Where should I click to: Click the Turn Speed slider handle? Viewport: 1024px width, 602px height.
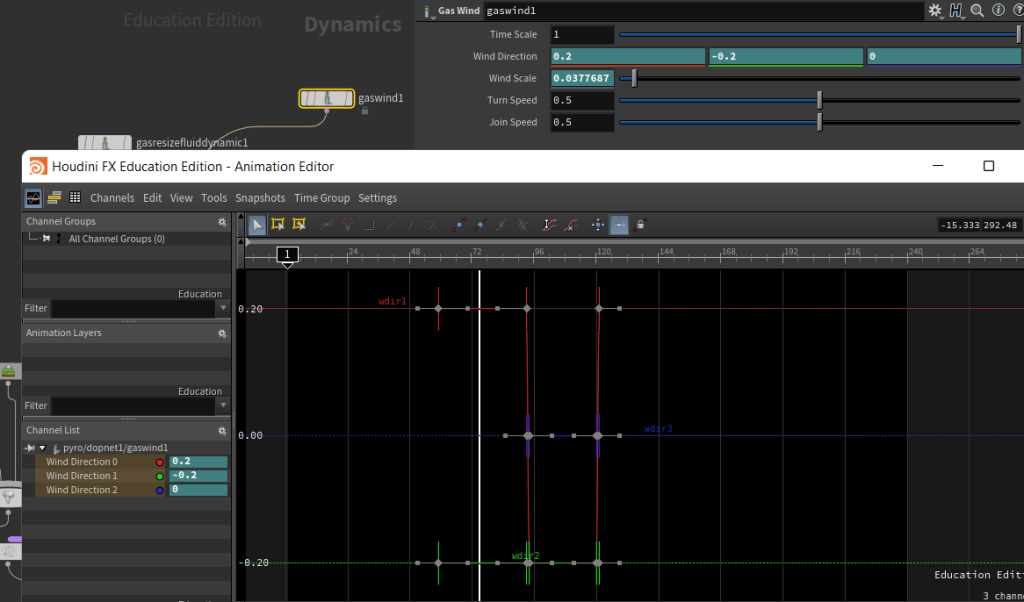(820, 101)
